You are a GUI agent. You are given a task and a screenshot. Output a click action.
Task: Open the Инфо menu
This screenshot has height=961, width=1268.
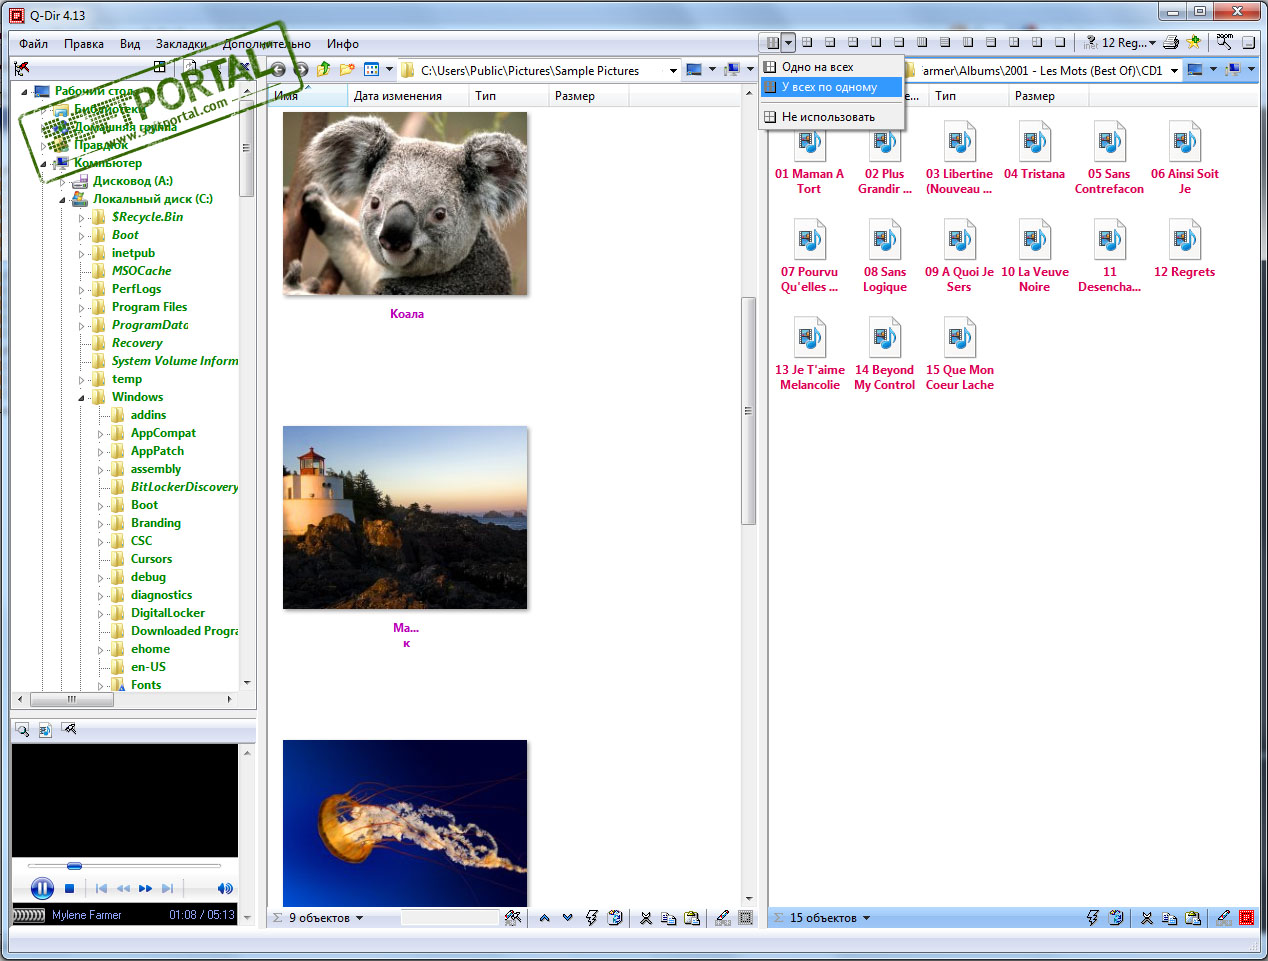[343, 43]
